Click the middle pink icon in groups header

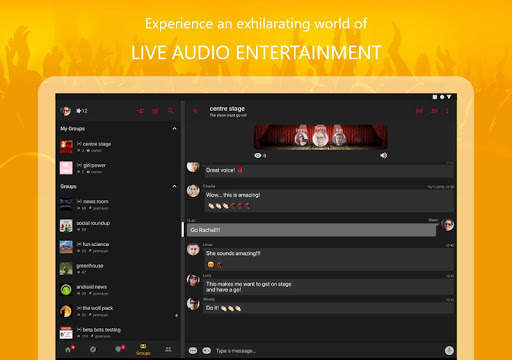click(155, 111)
